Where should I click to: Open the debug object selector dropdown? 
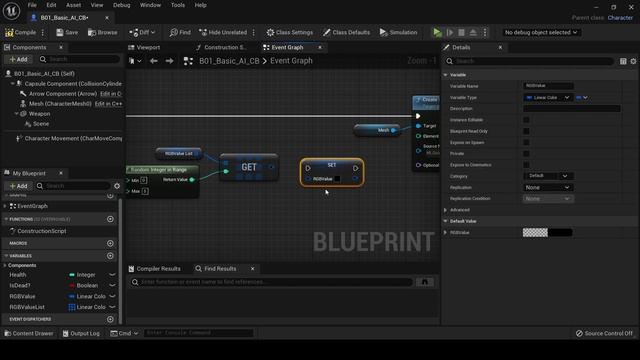tap(541, 32)
